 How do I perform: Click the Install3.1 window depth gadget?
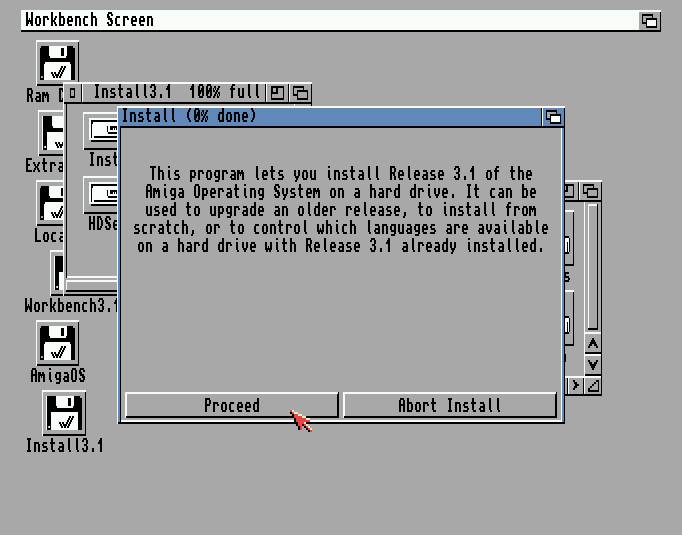pos(299,93)
